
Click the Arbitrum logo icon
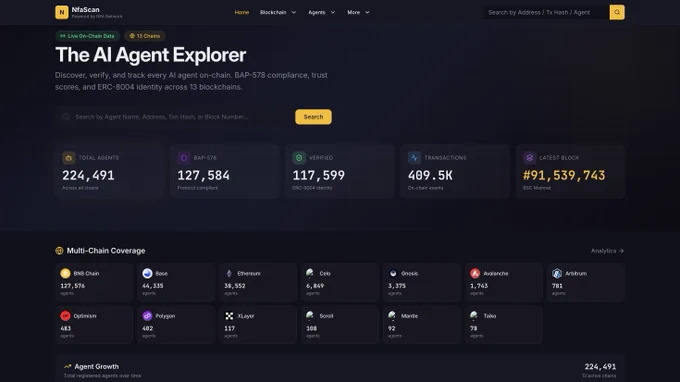(557, 273)
